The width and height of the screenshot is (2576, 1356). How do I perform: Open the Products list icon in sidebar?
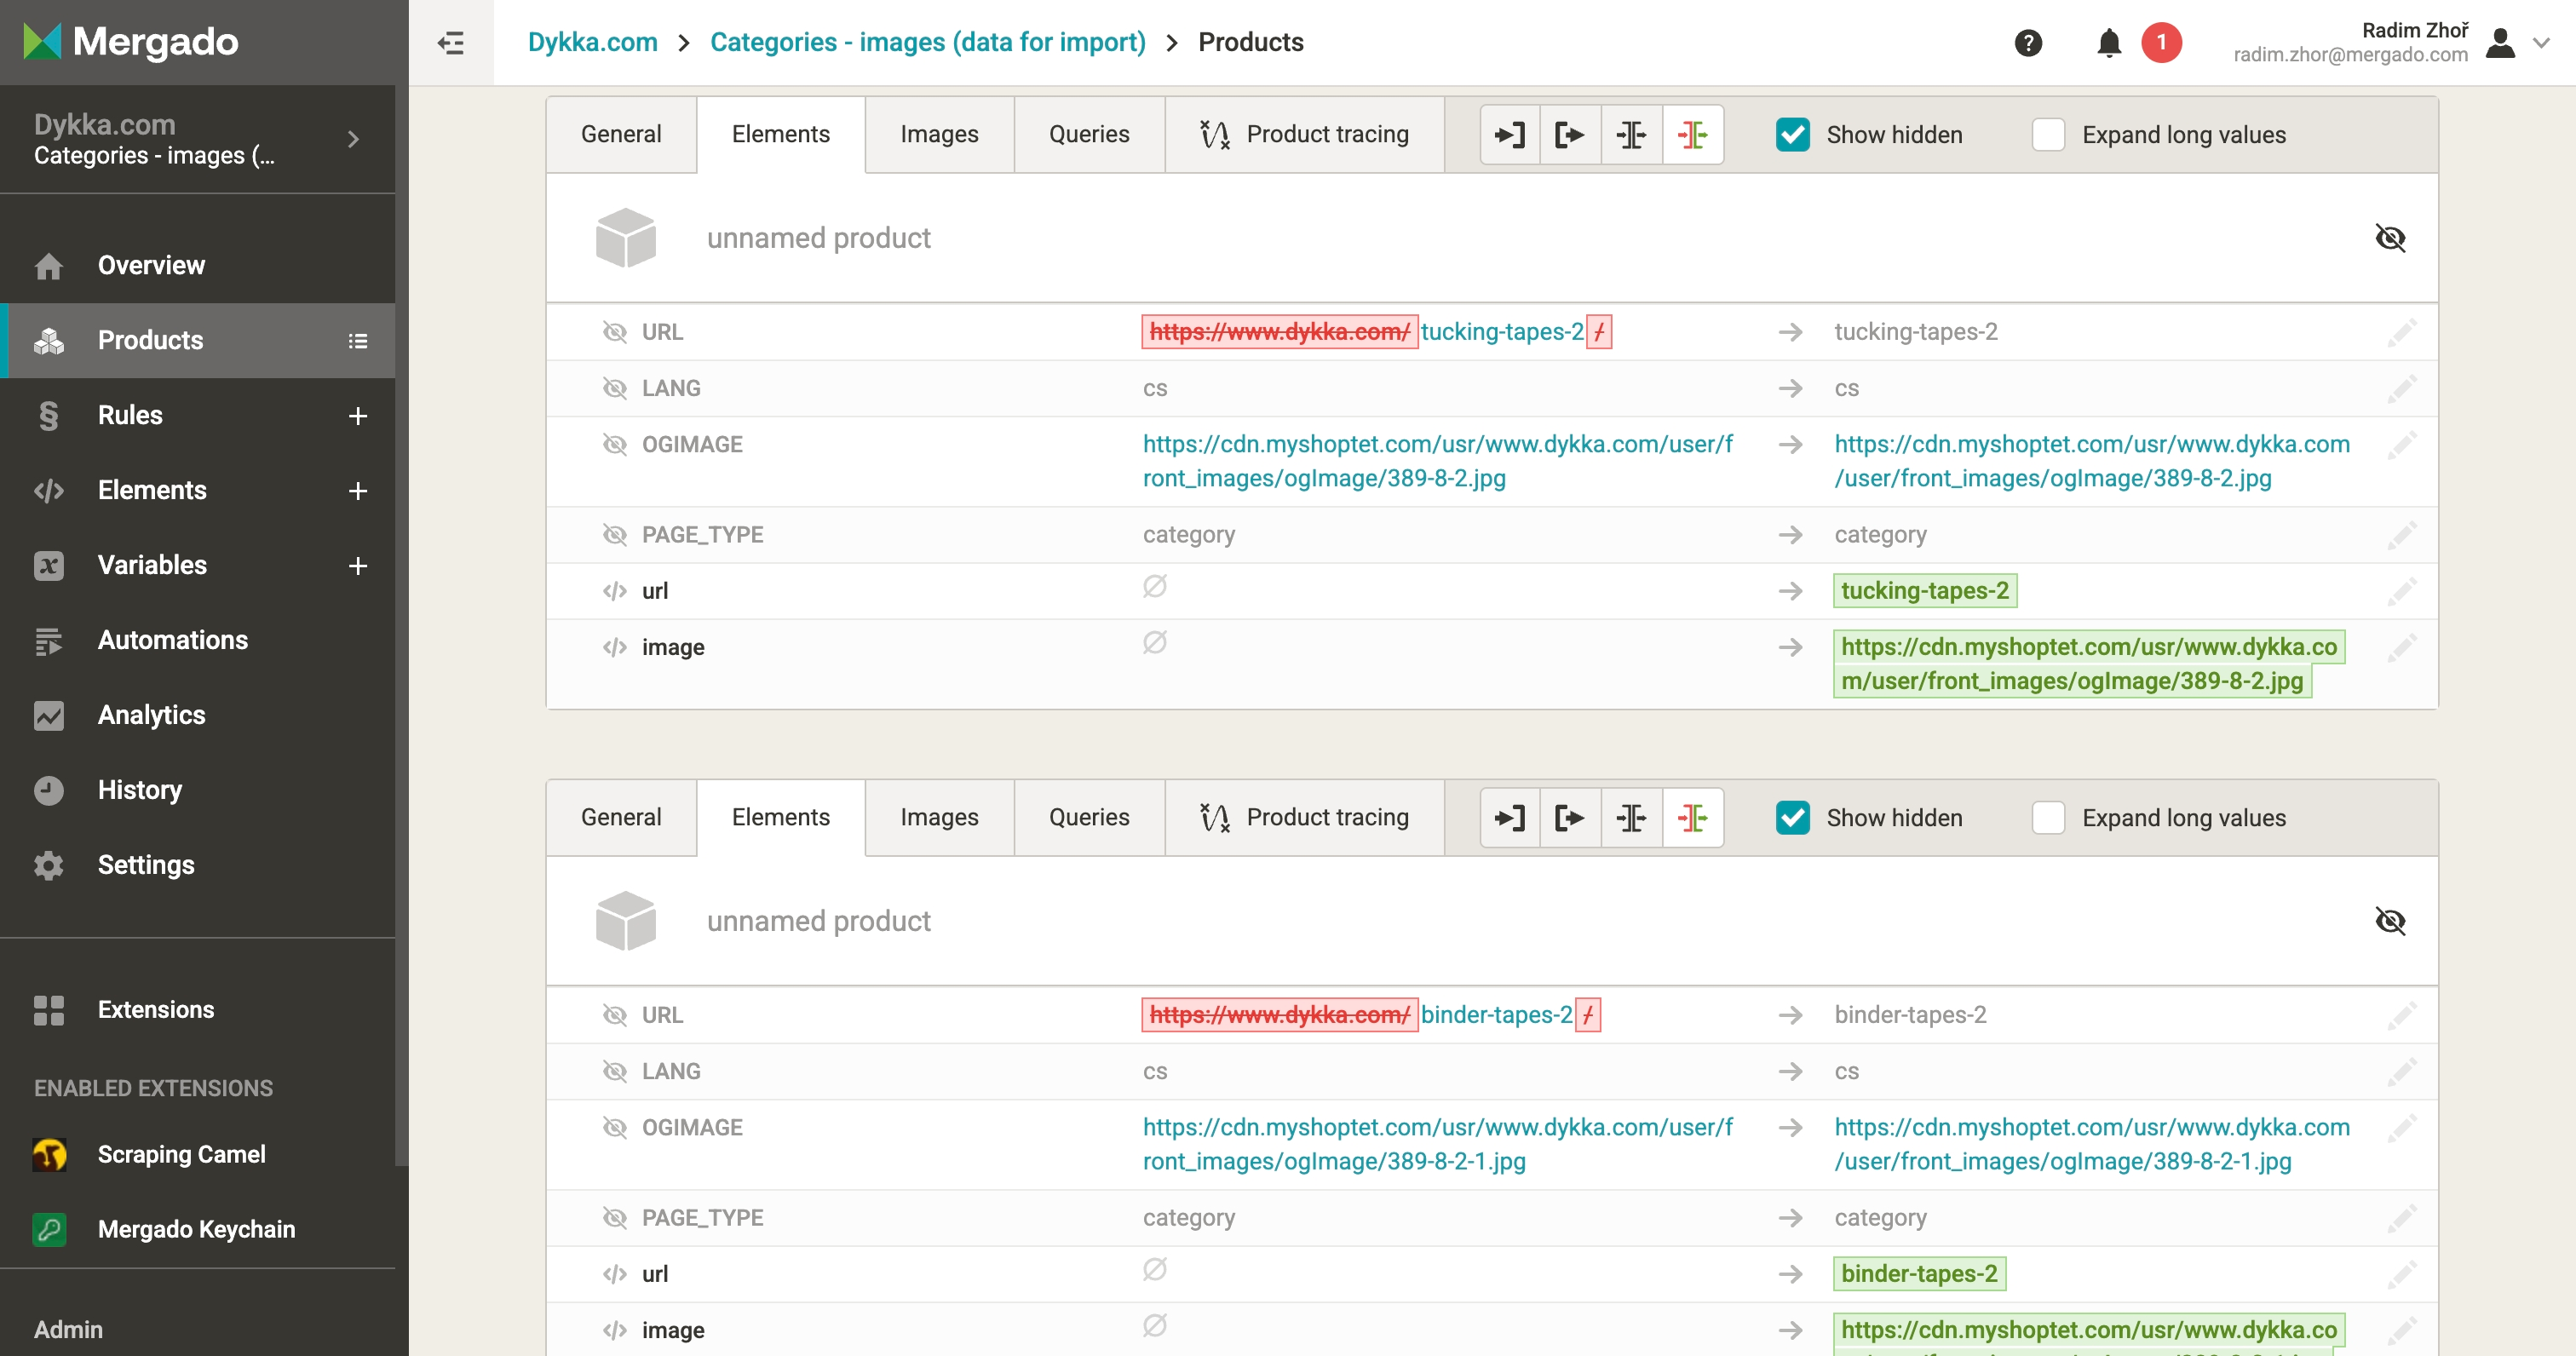(x=358, y=341)
